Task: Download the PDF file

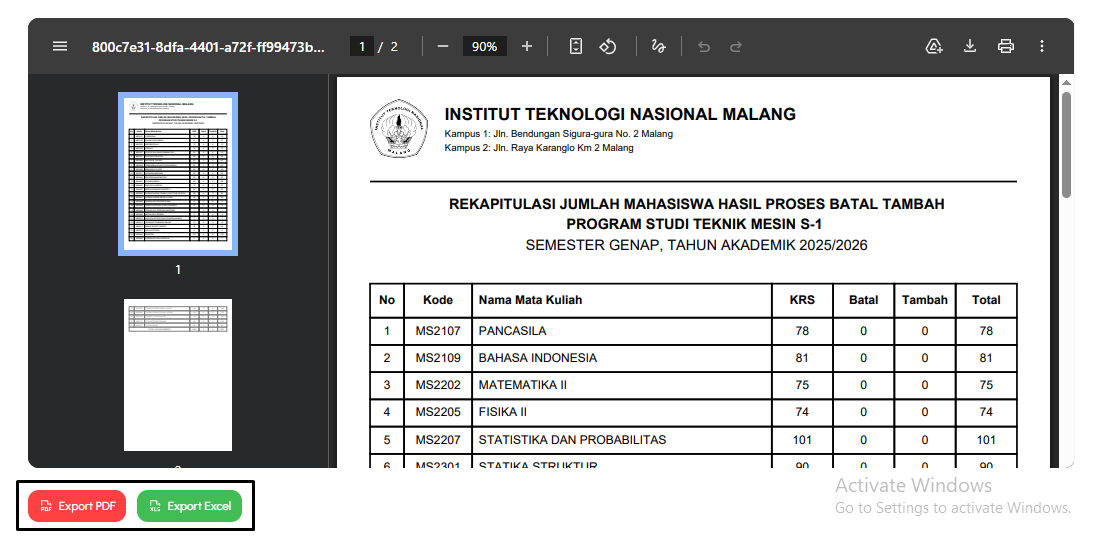Action: point(970,47)
